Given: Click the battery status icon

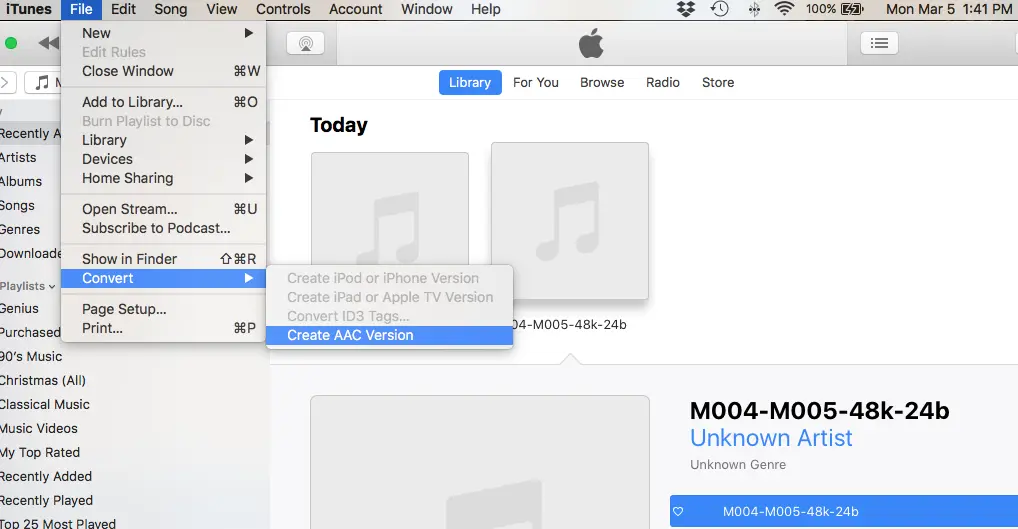Looking at the screenshot, I should 853,9.
